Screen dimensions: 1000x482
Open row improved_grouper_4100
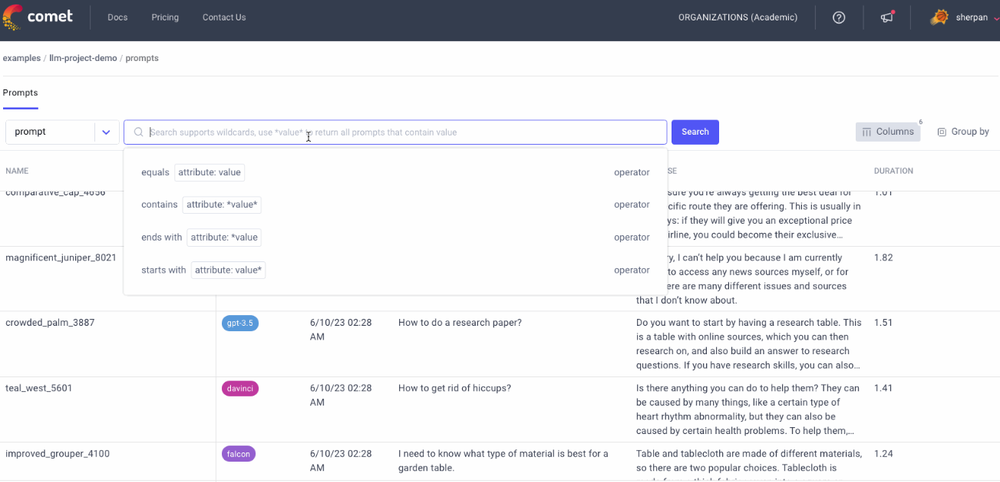pyautogui.click(x=57, y=454)
